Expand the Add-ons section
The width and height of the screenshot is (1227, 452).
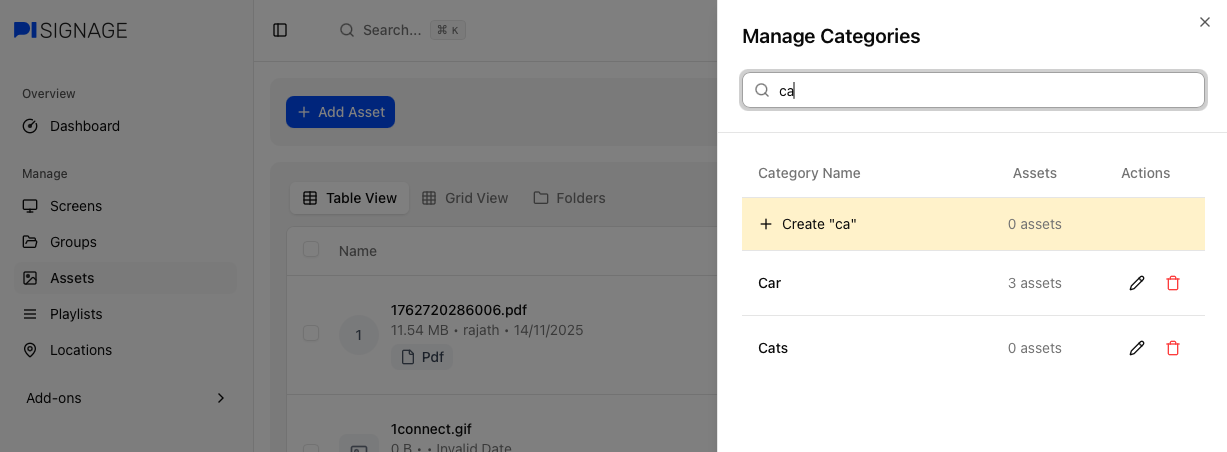coord(125,398)
